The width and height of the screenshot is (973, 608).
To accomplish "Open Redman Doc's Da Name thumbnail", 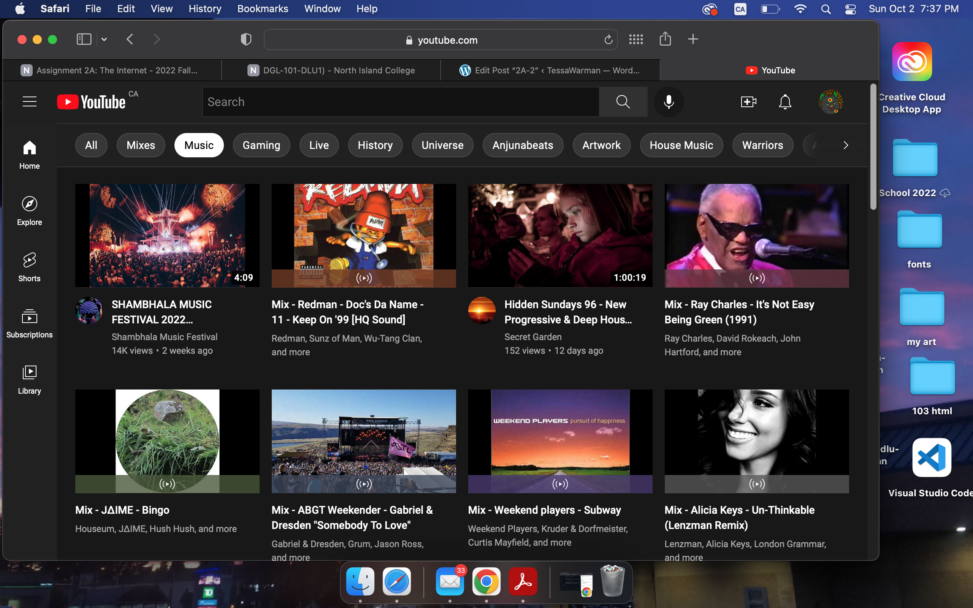I will click(x=364, y=235).
